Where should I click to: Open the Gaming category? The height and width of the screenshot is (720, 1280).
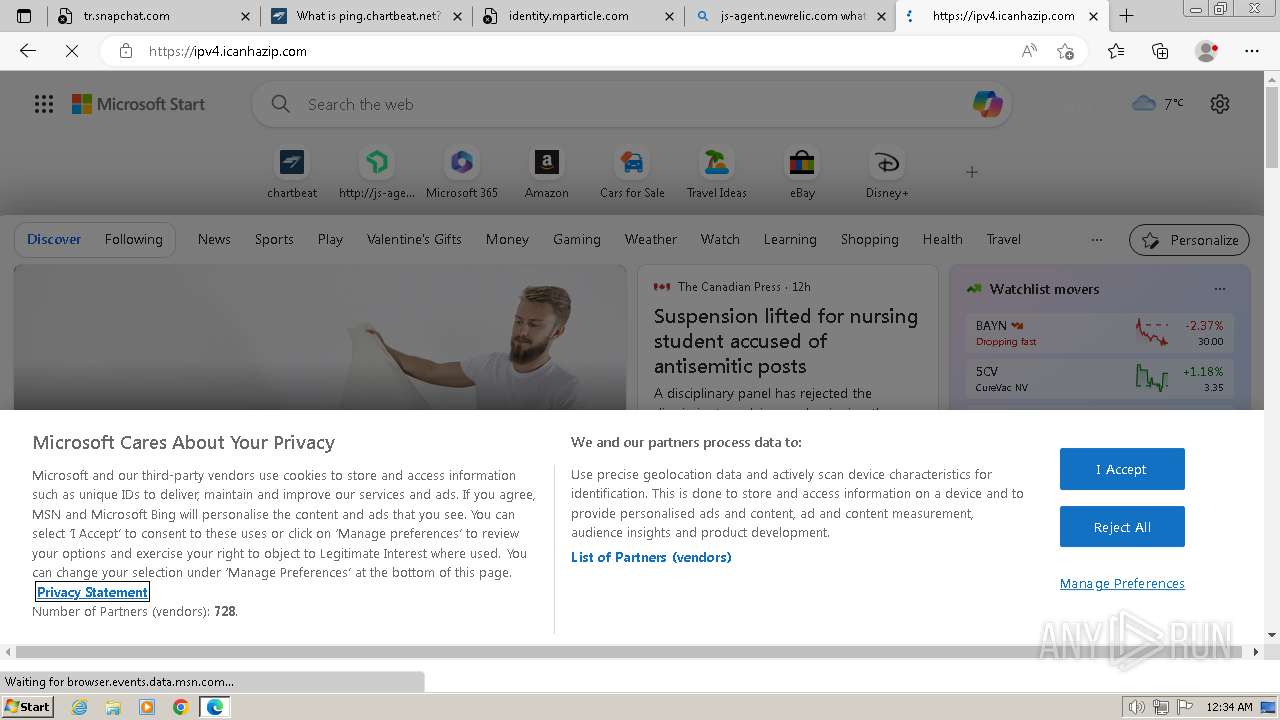577,239
